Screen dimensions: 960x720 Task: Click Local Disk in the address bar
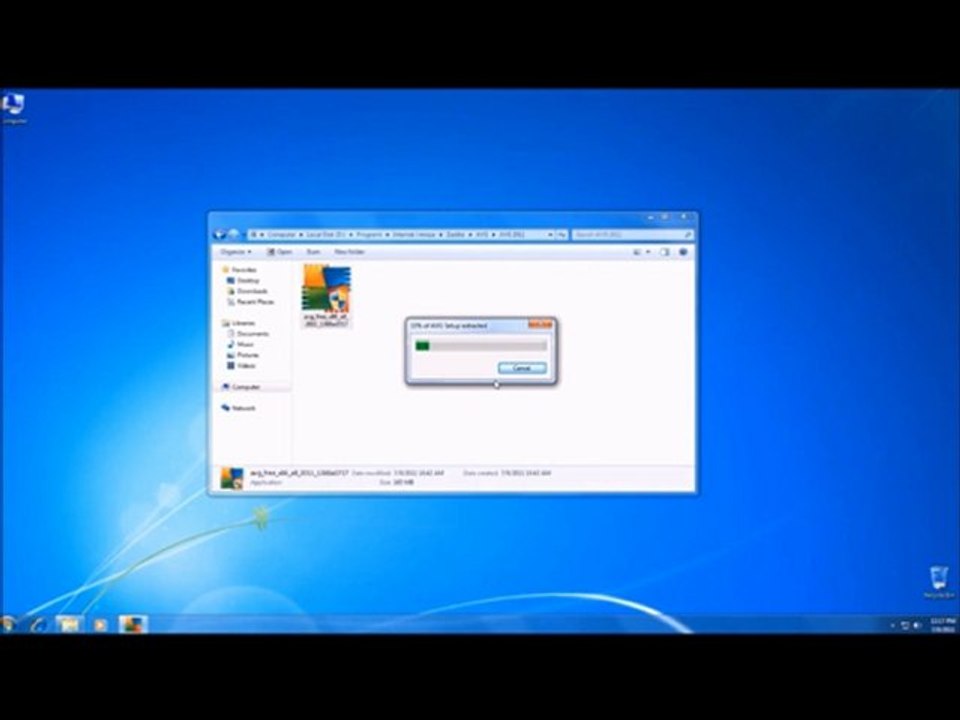(x=326, y=234)
